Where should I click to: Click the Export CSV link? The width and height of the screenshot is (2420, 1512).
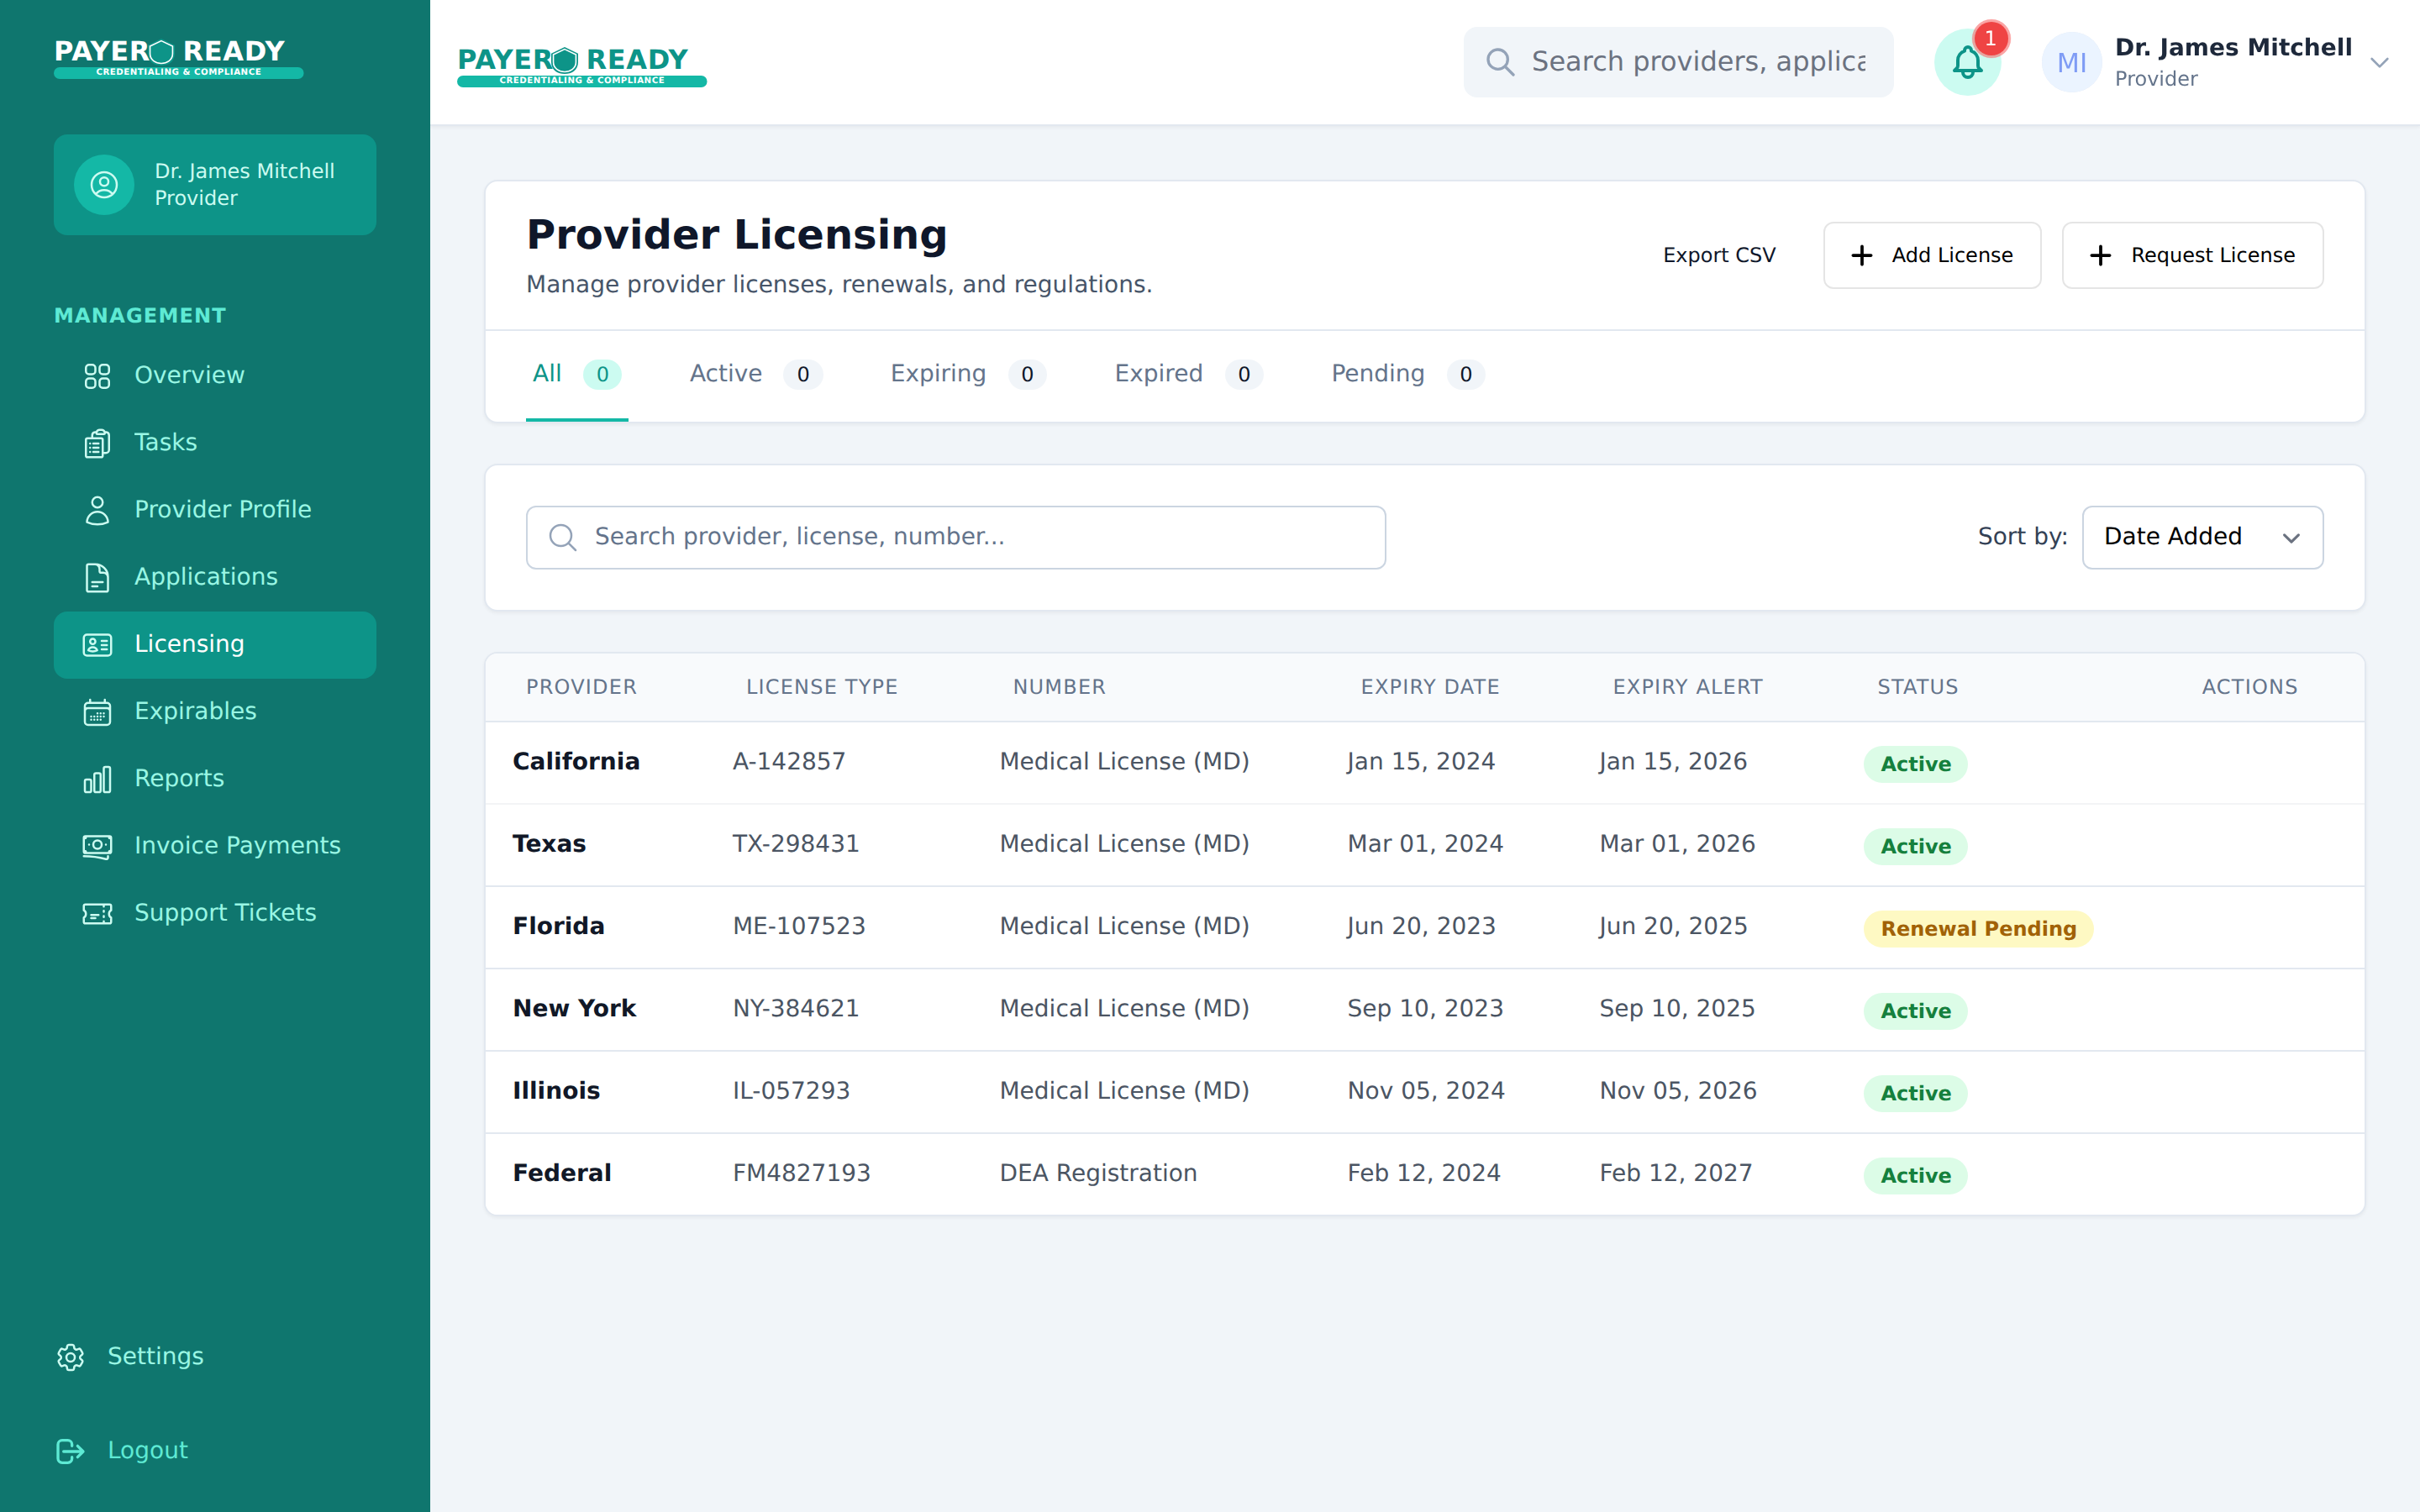point(1719,255)
